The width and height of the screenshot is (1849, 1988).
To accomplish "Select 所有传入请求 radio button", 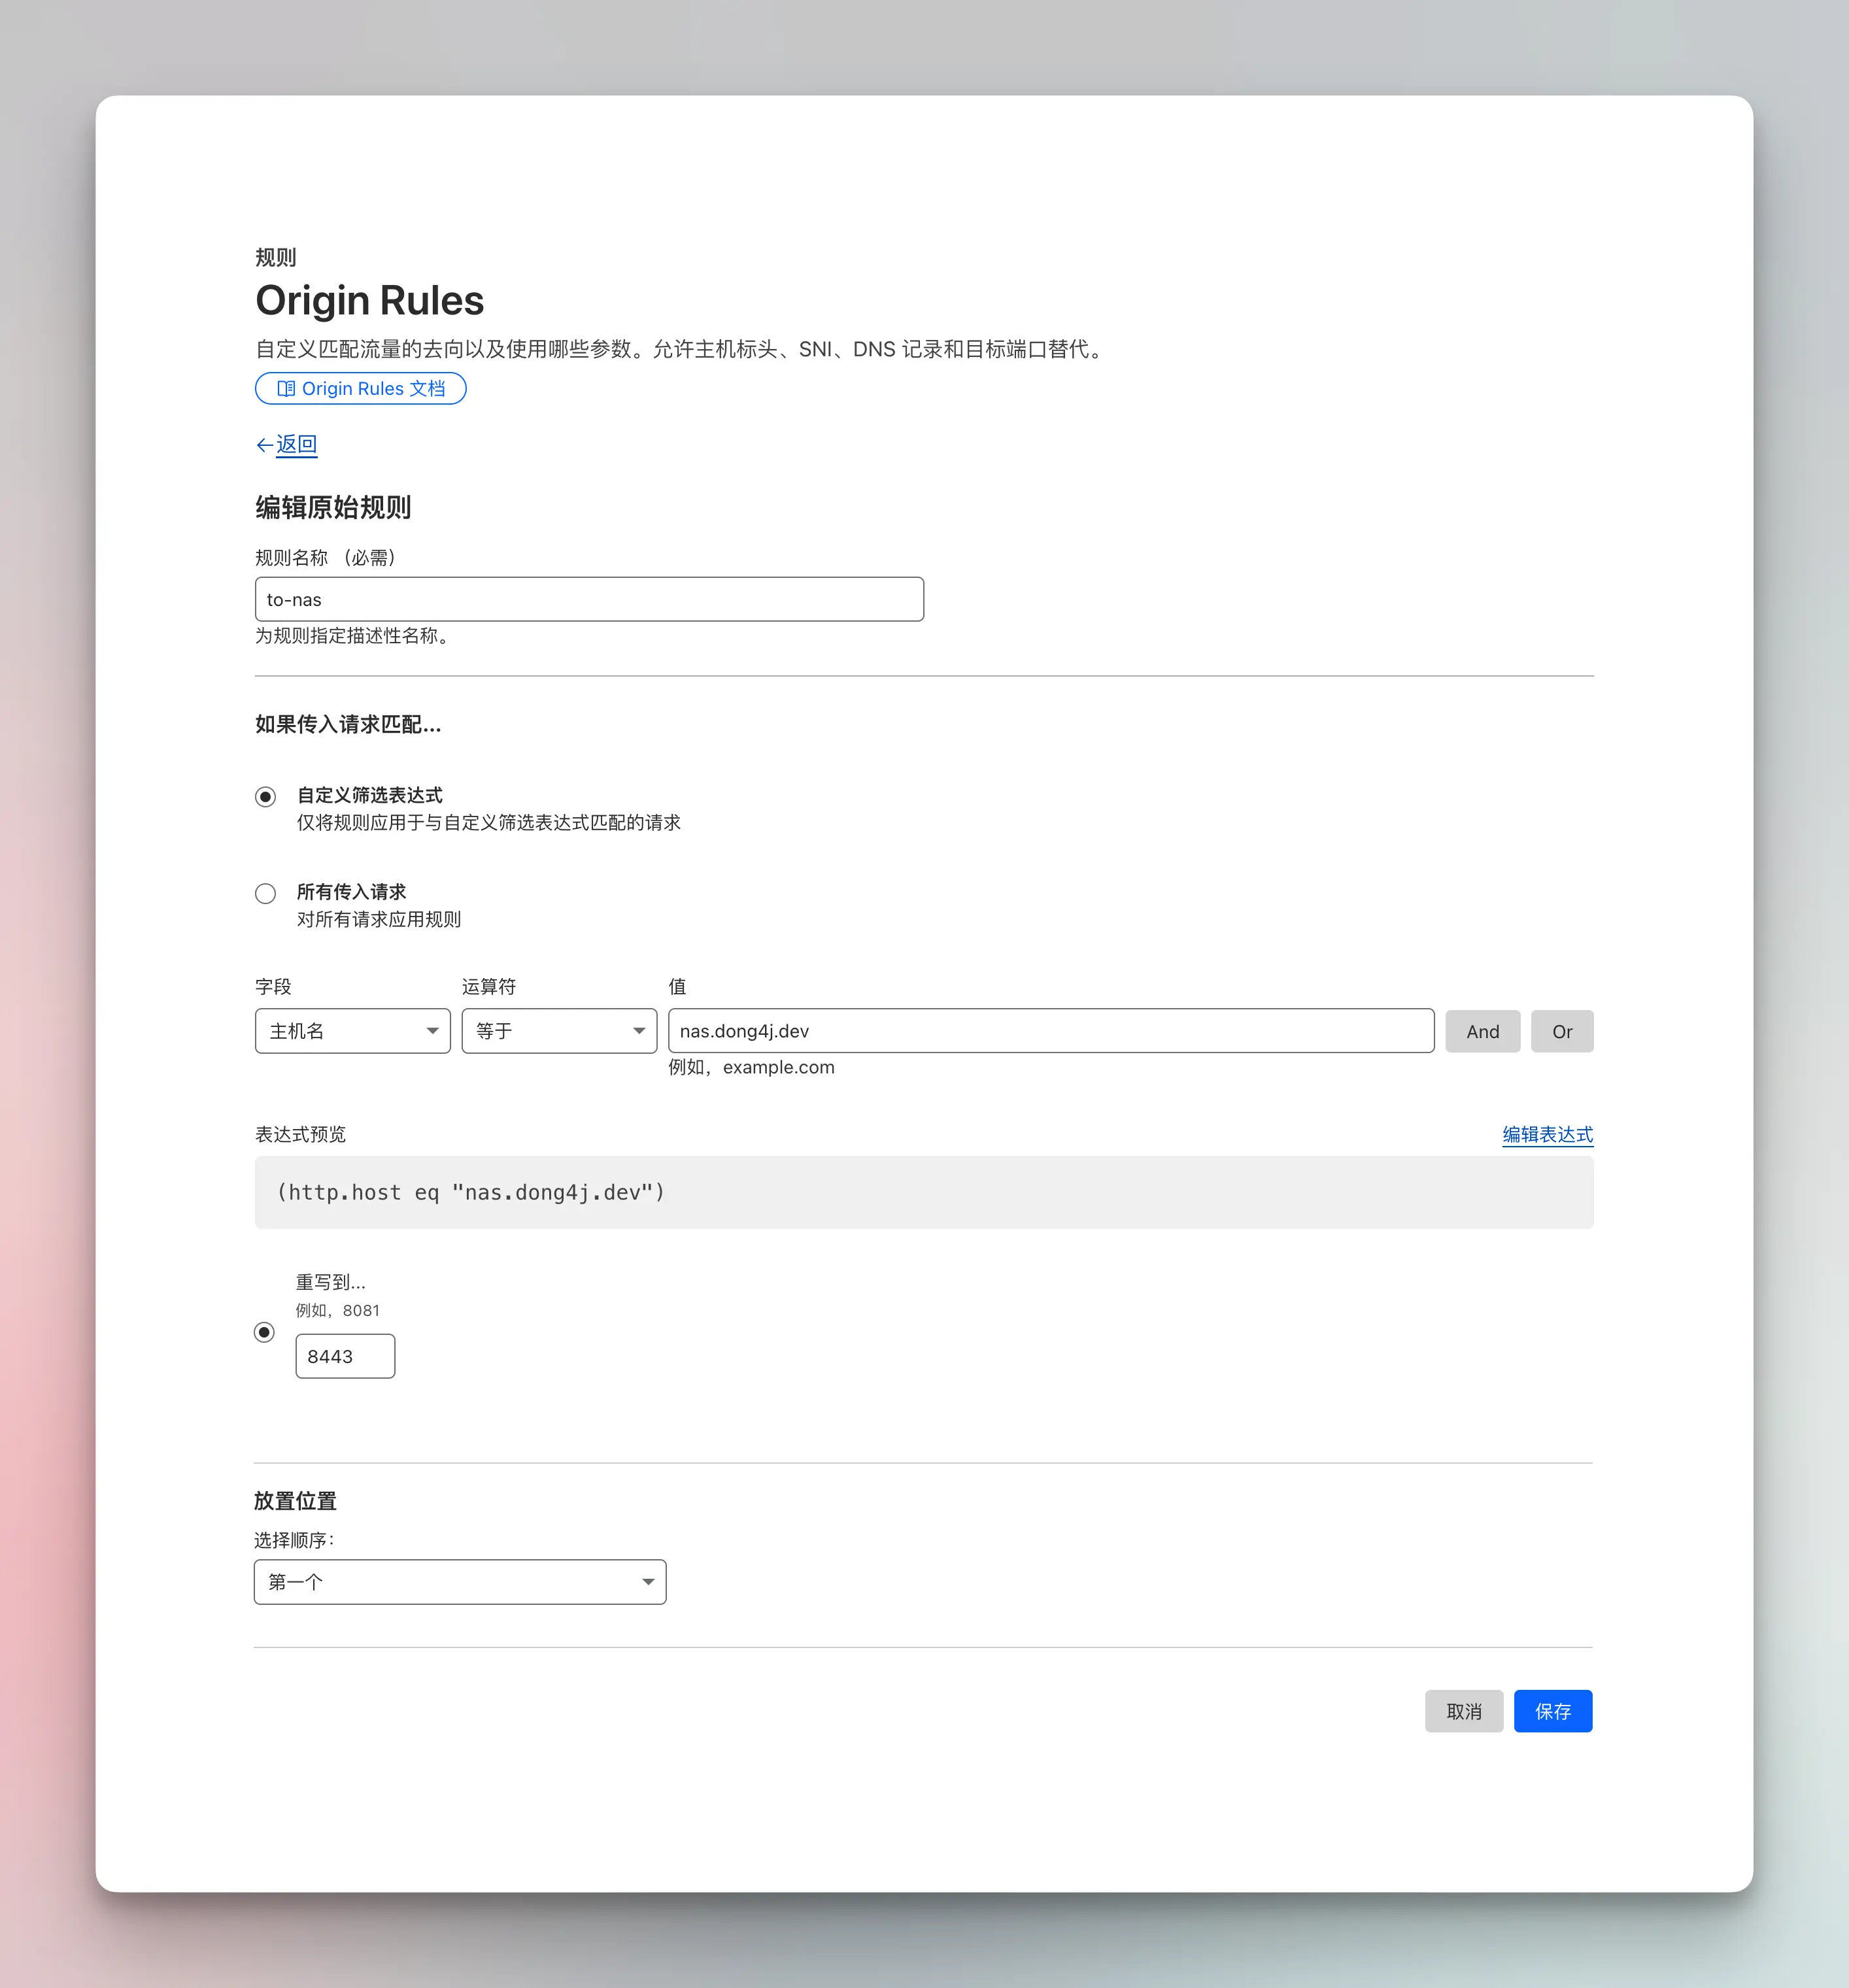I will pos(265,893).
